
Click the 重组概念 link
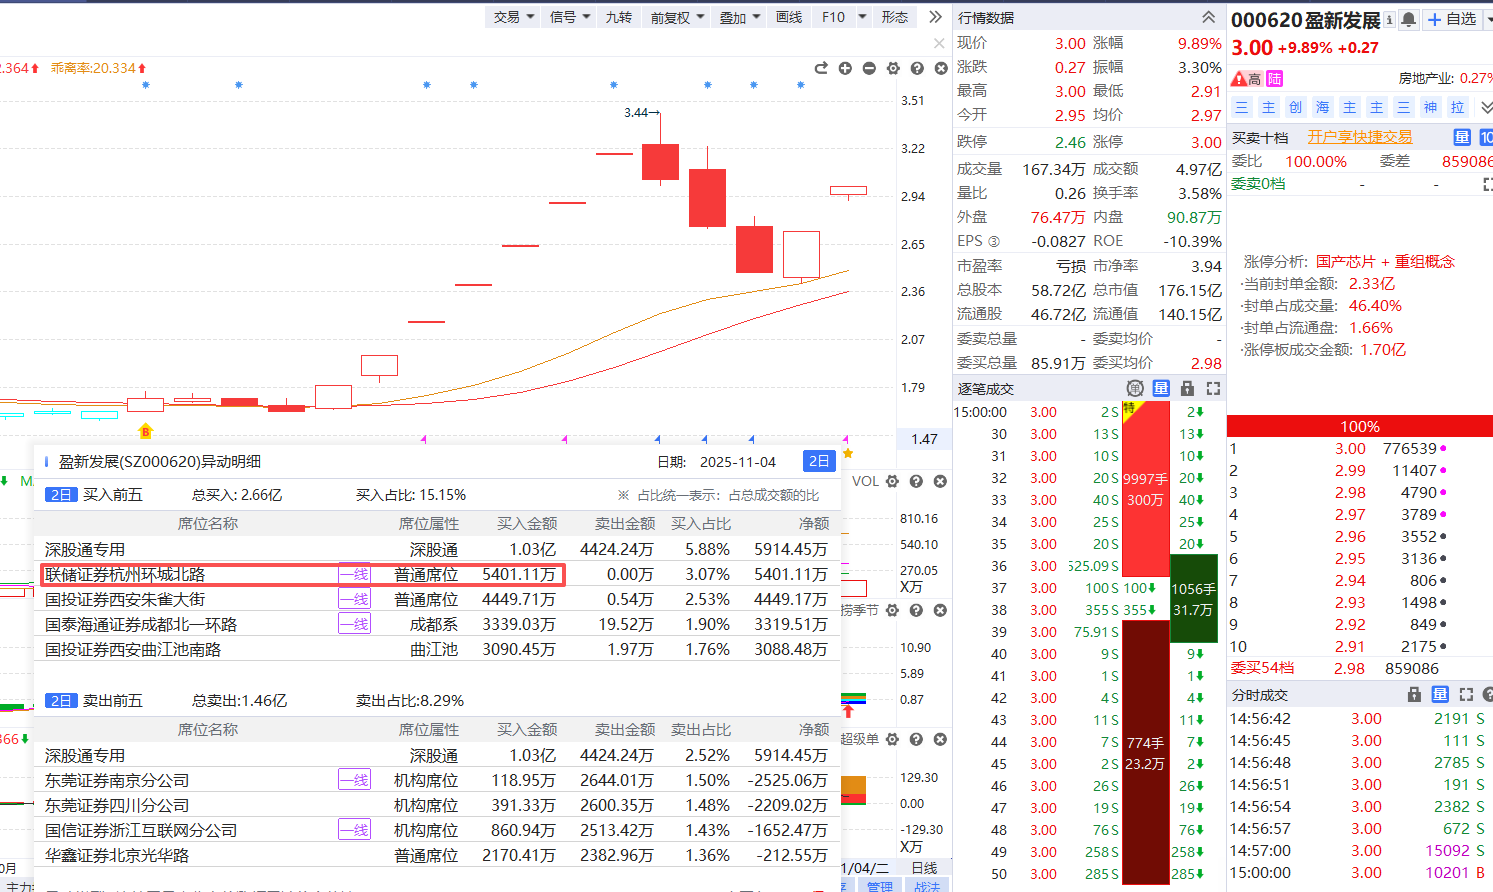pos(1425,262)
